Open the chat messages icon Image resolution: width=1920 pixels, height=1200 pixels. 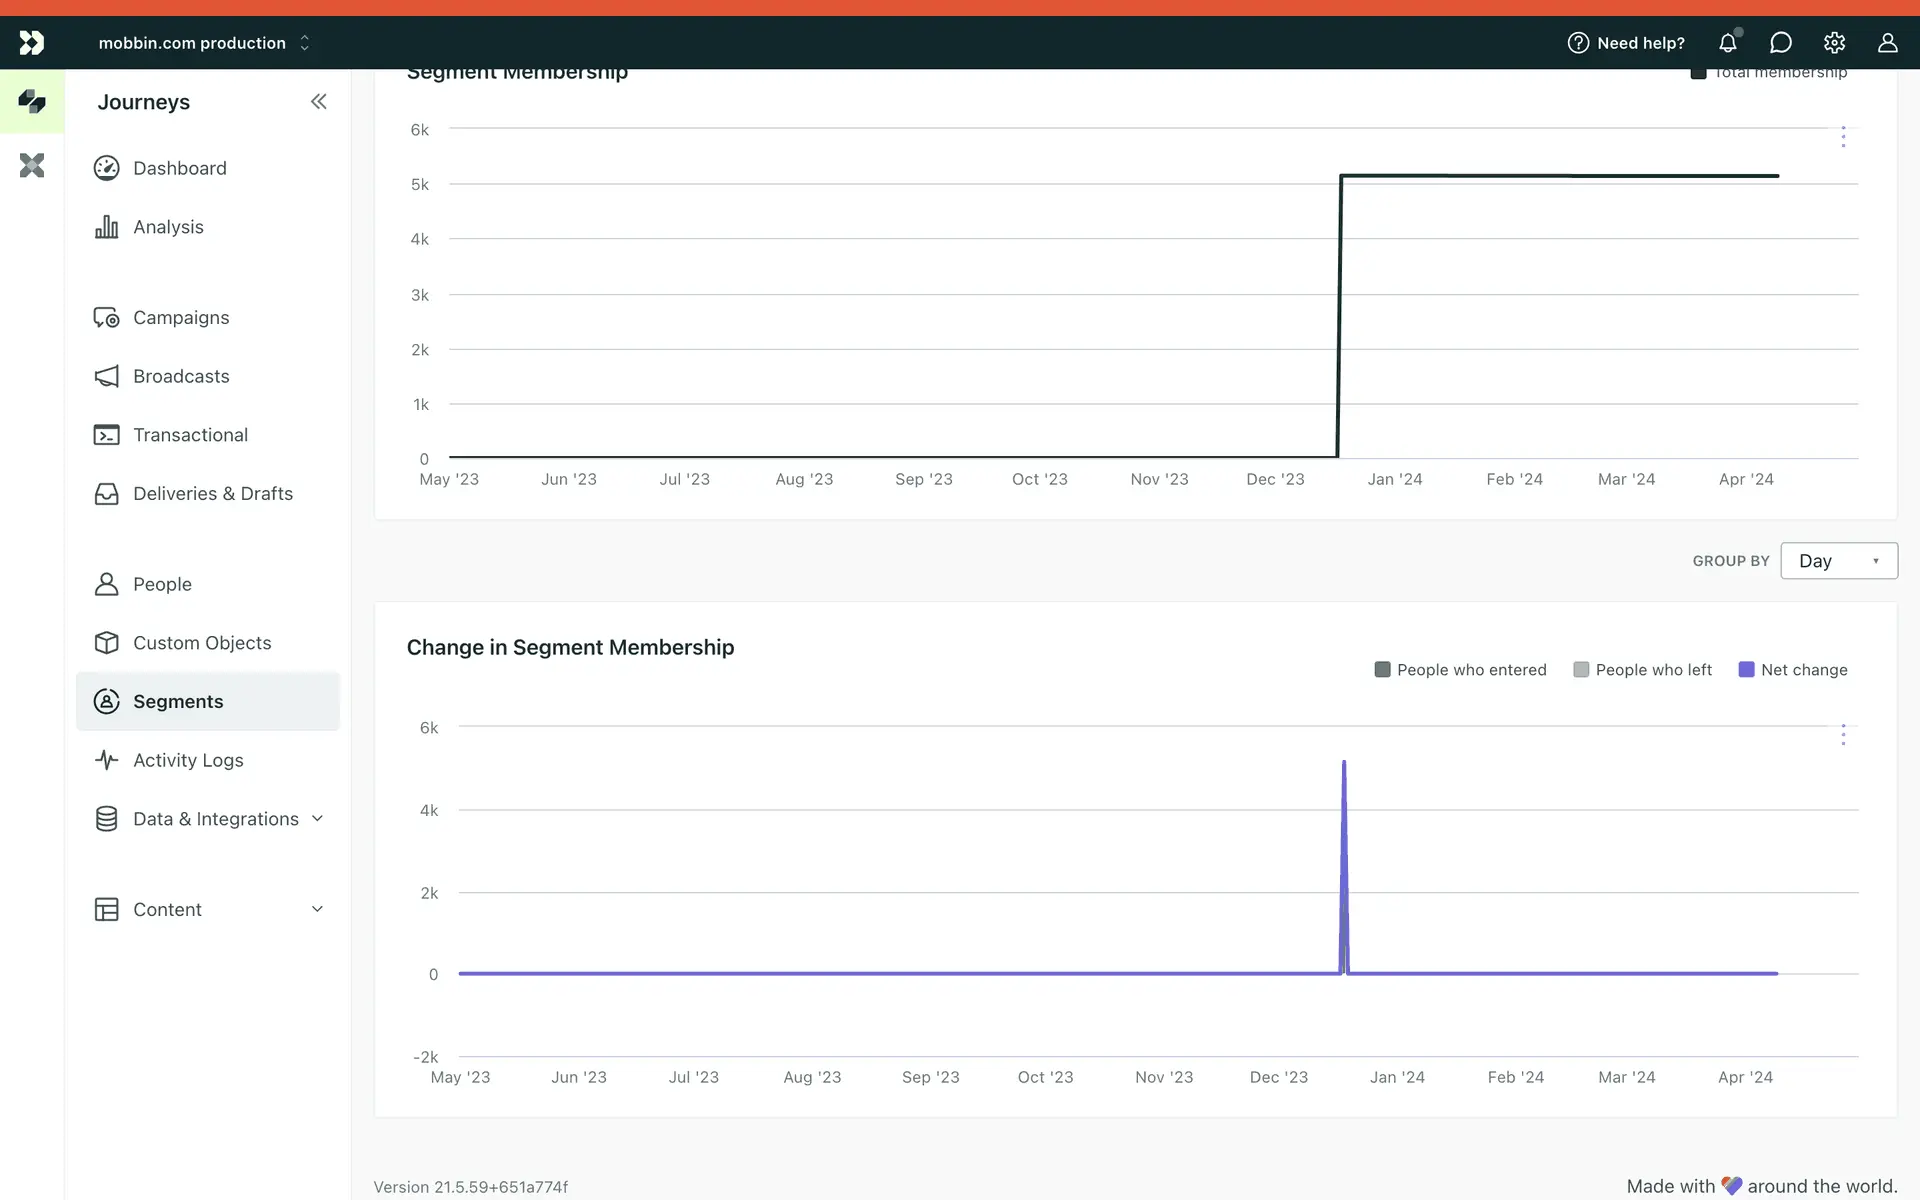coord(1780,43)
